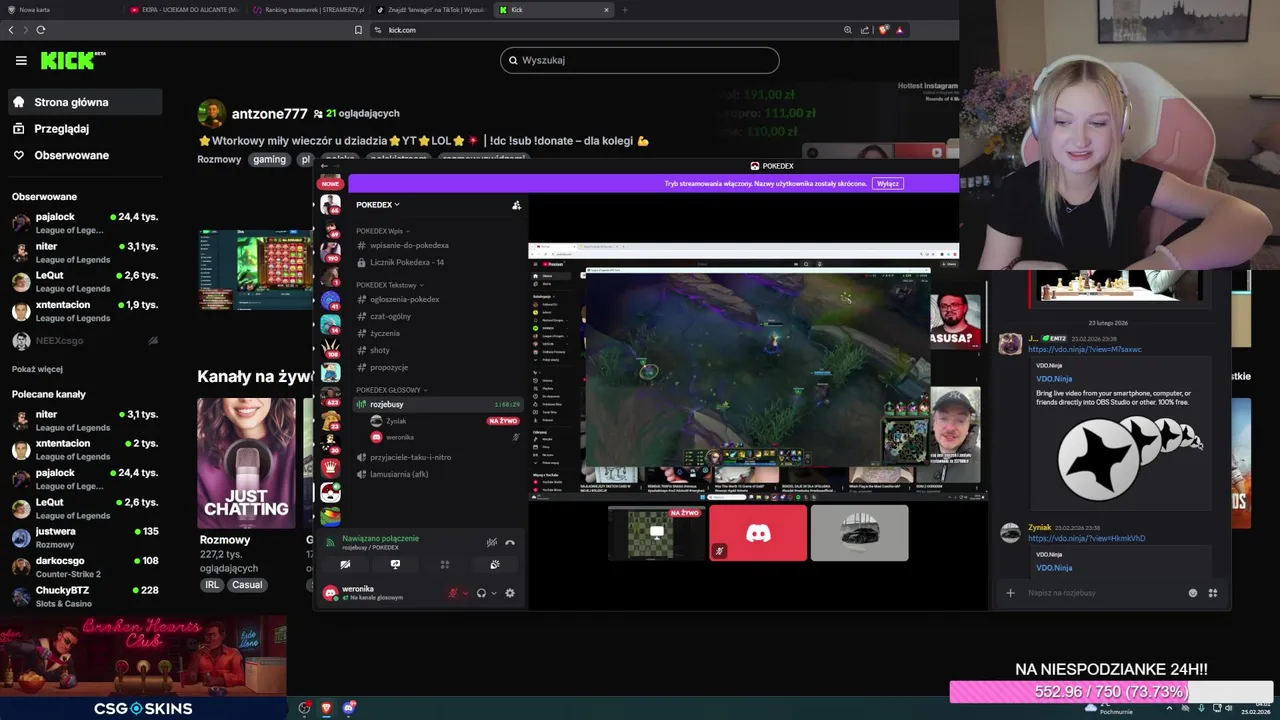This screenshot has height=720, width=1280.
Task: Open darkocsgo recommended channel
Action: pyautogui.click(x=85, y=567)
